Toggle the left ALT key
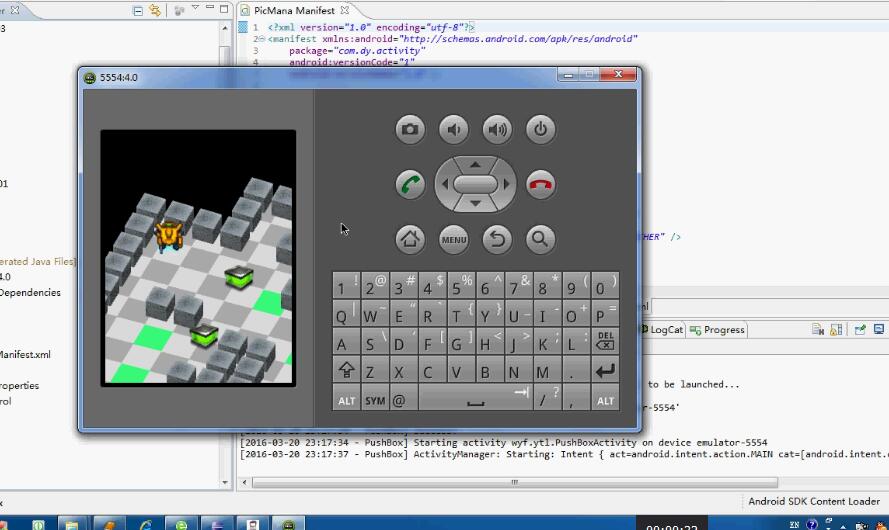Image resolution: width=889 pixels, height=530 pixels. pos(346,399)
